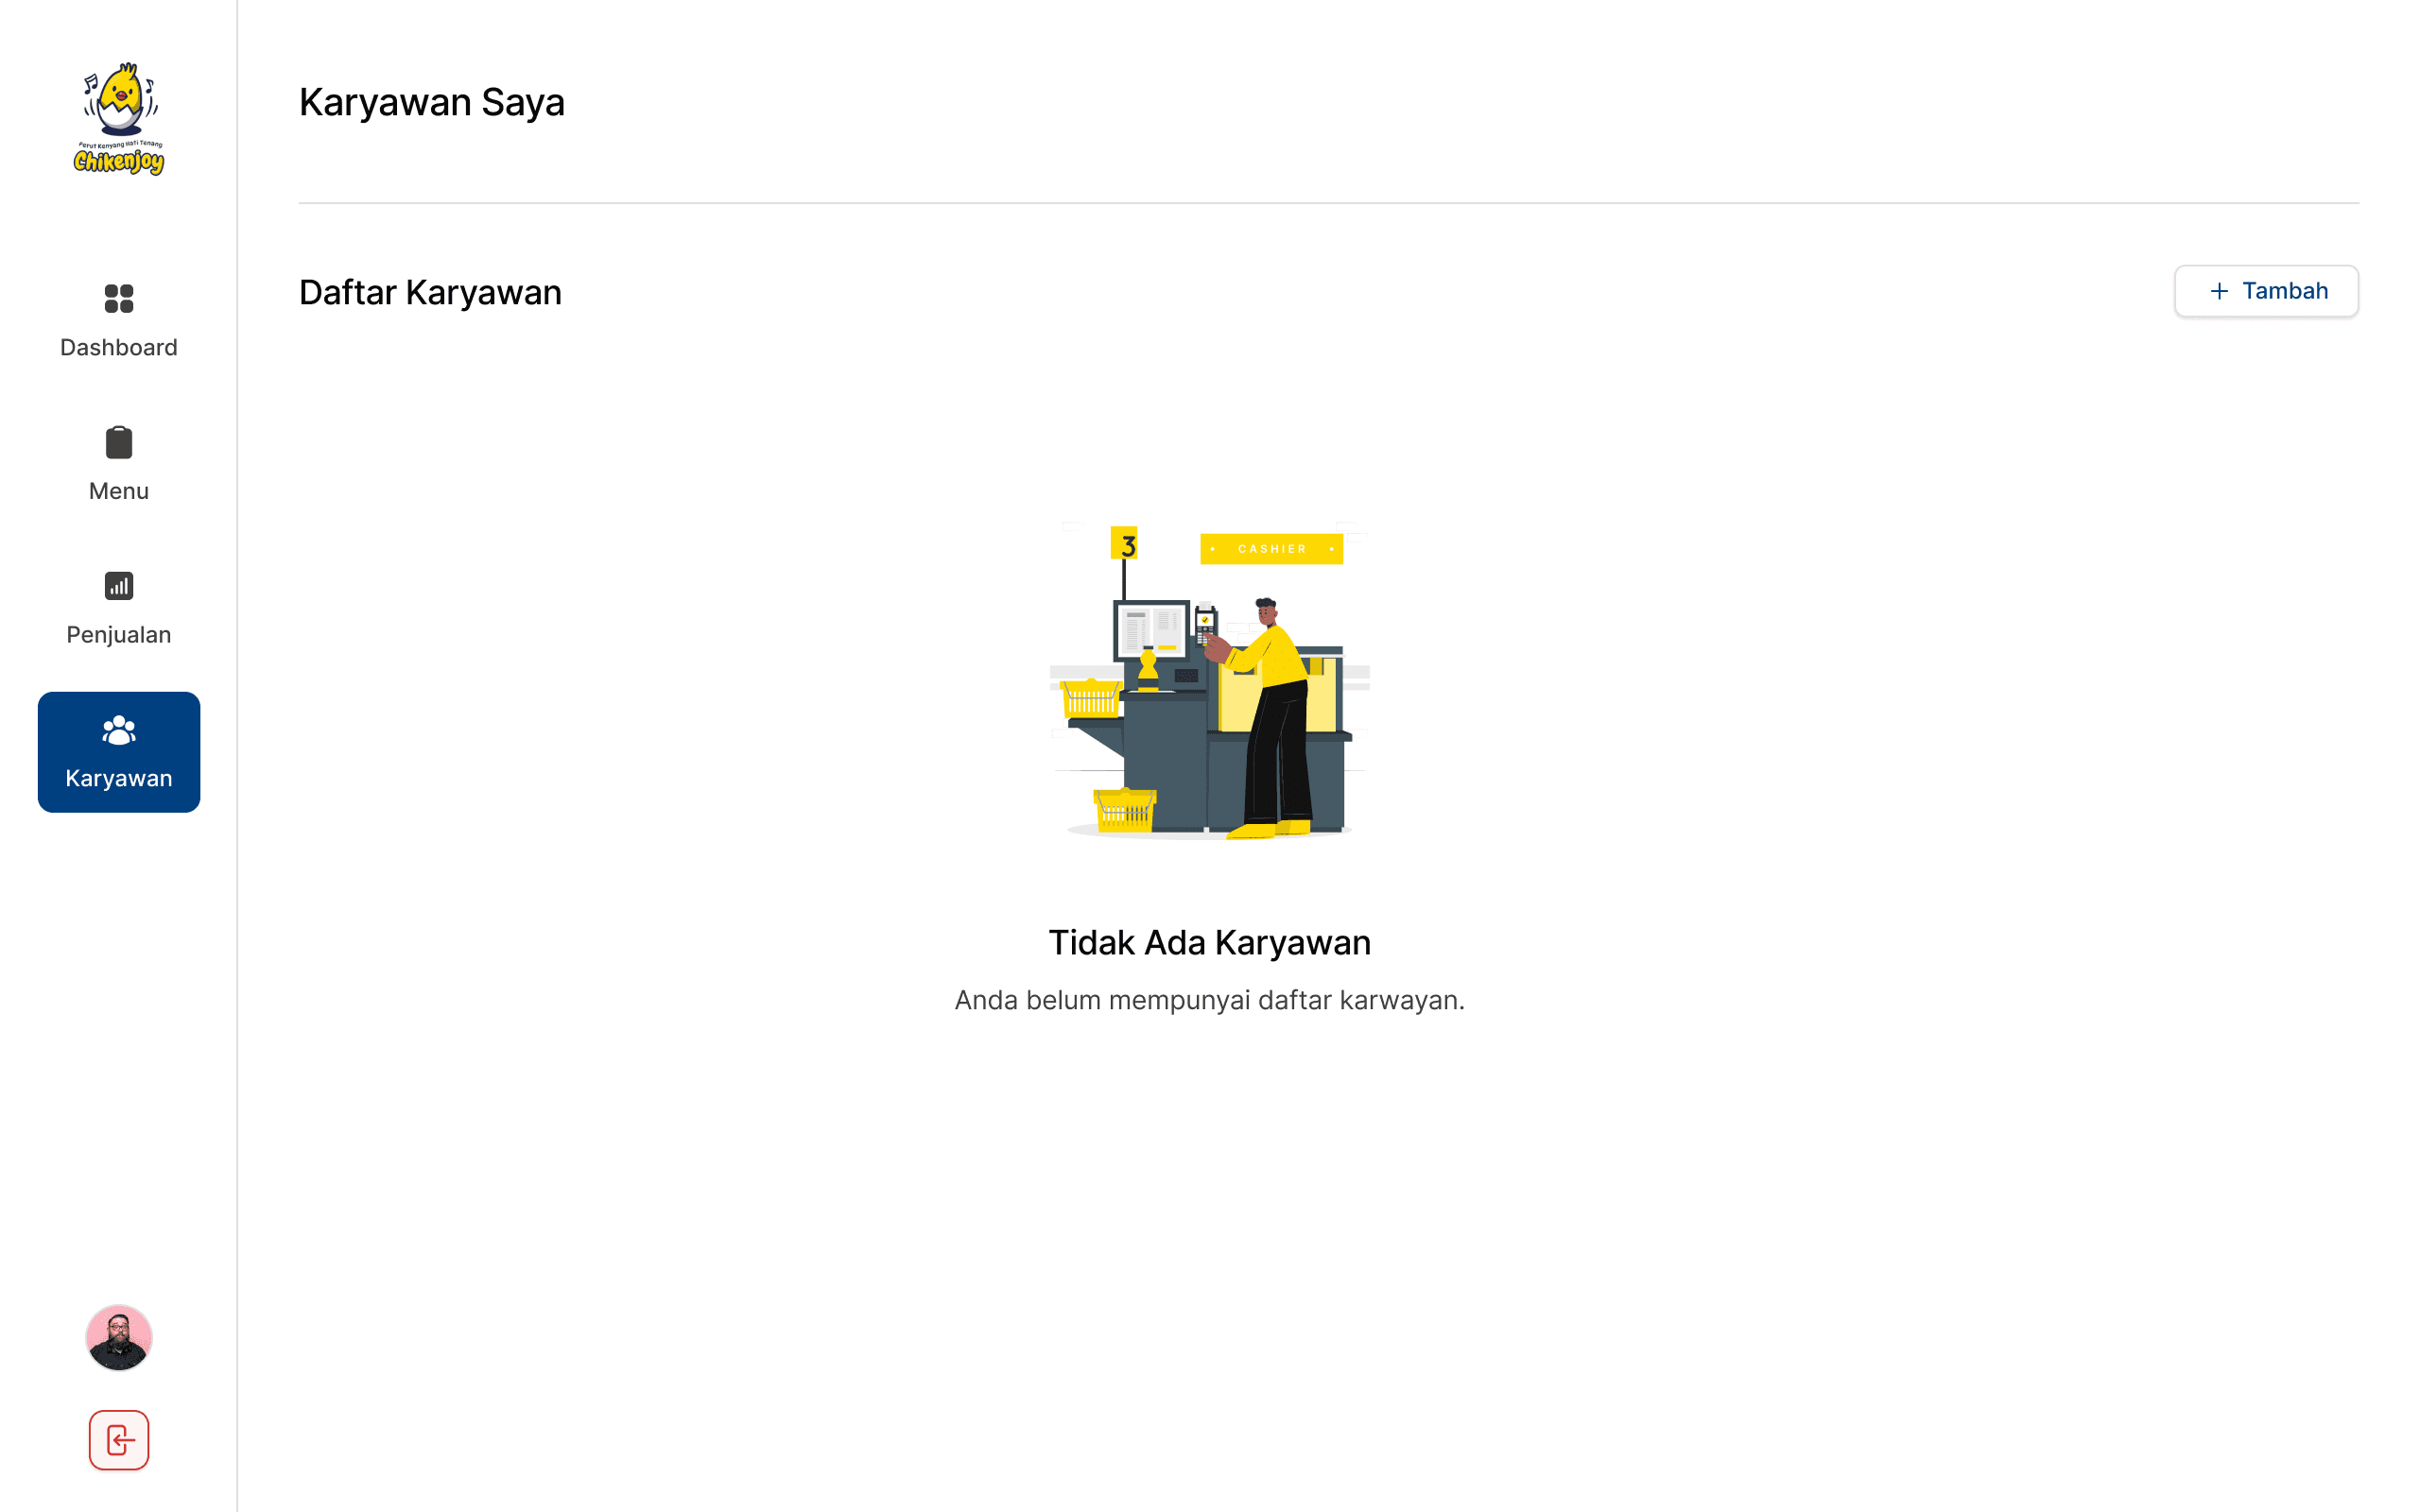Click the Chikenjoy chick logo
The height and width of the screenshot is (1512, 2420).
tap(119, 118)
